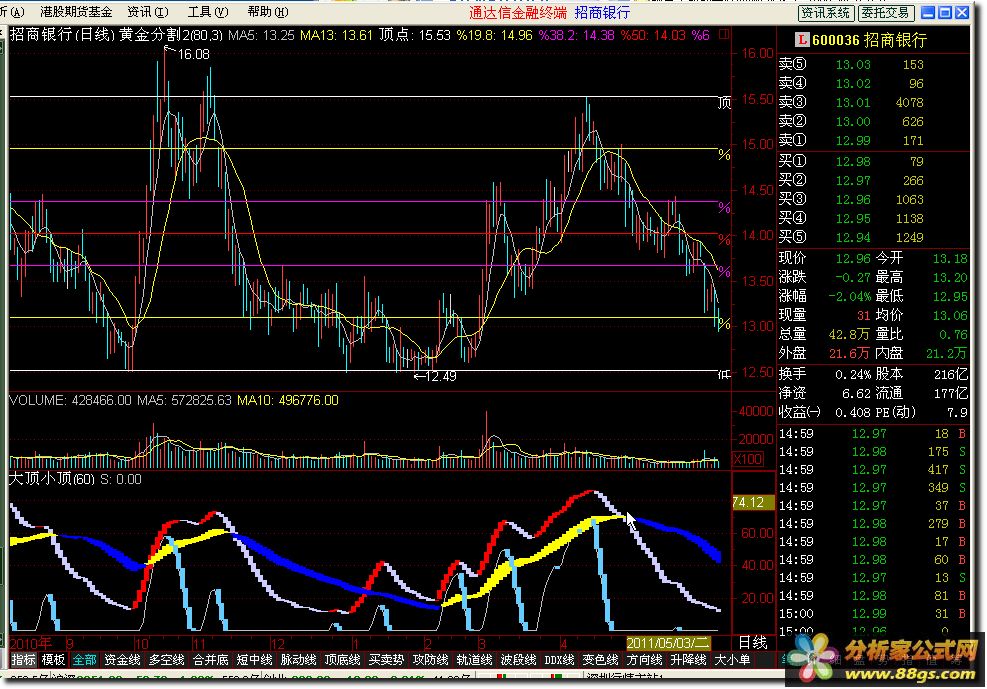Switch to the 模板 tab
This screenshot has height=689, width=987.
point(53,660)
